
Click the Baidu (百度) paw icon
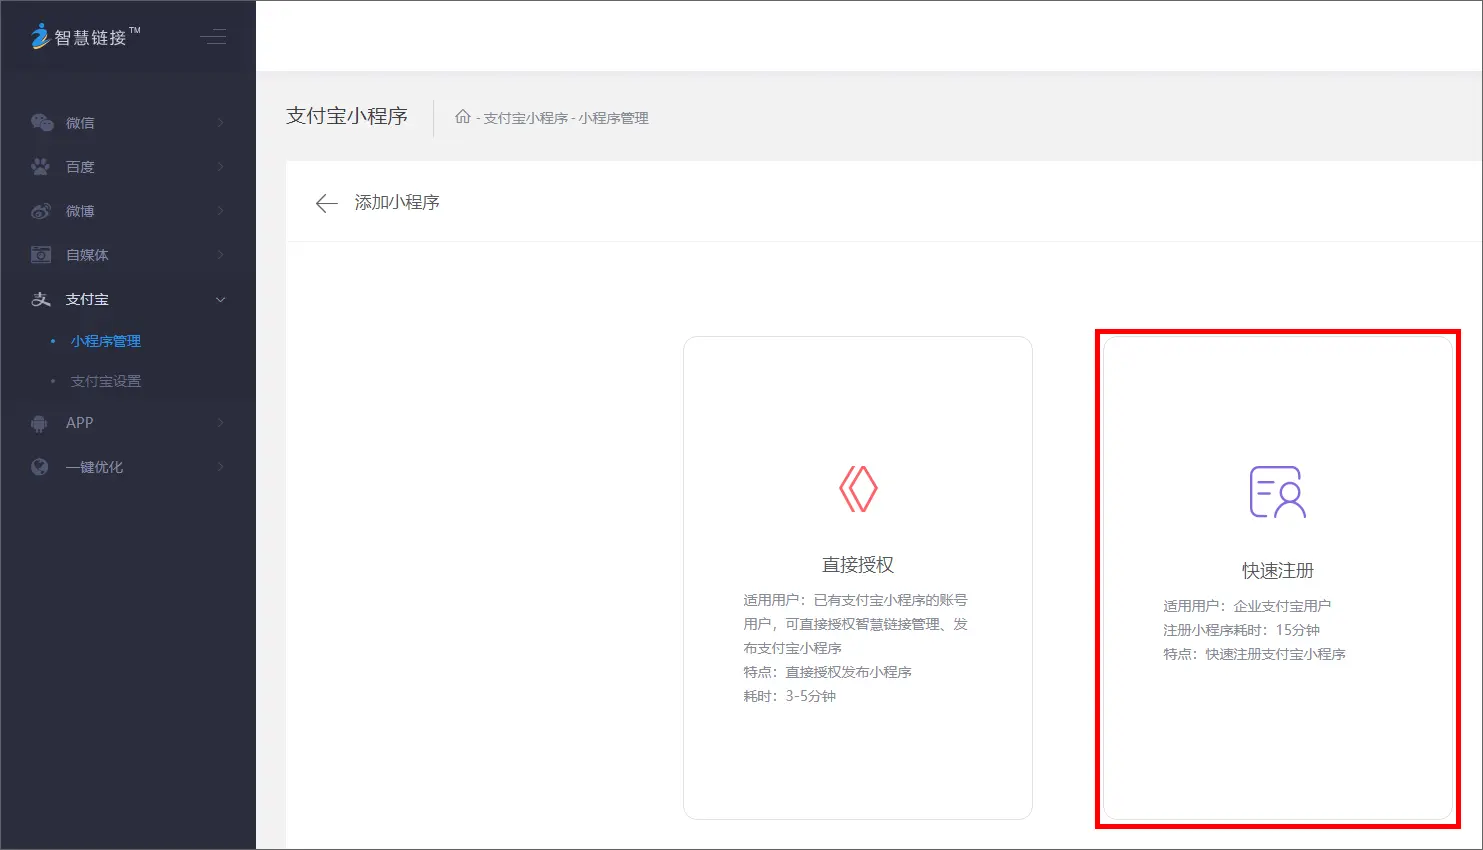point(41,167)
